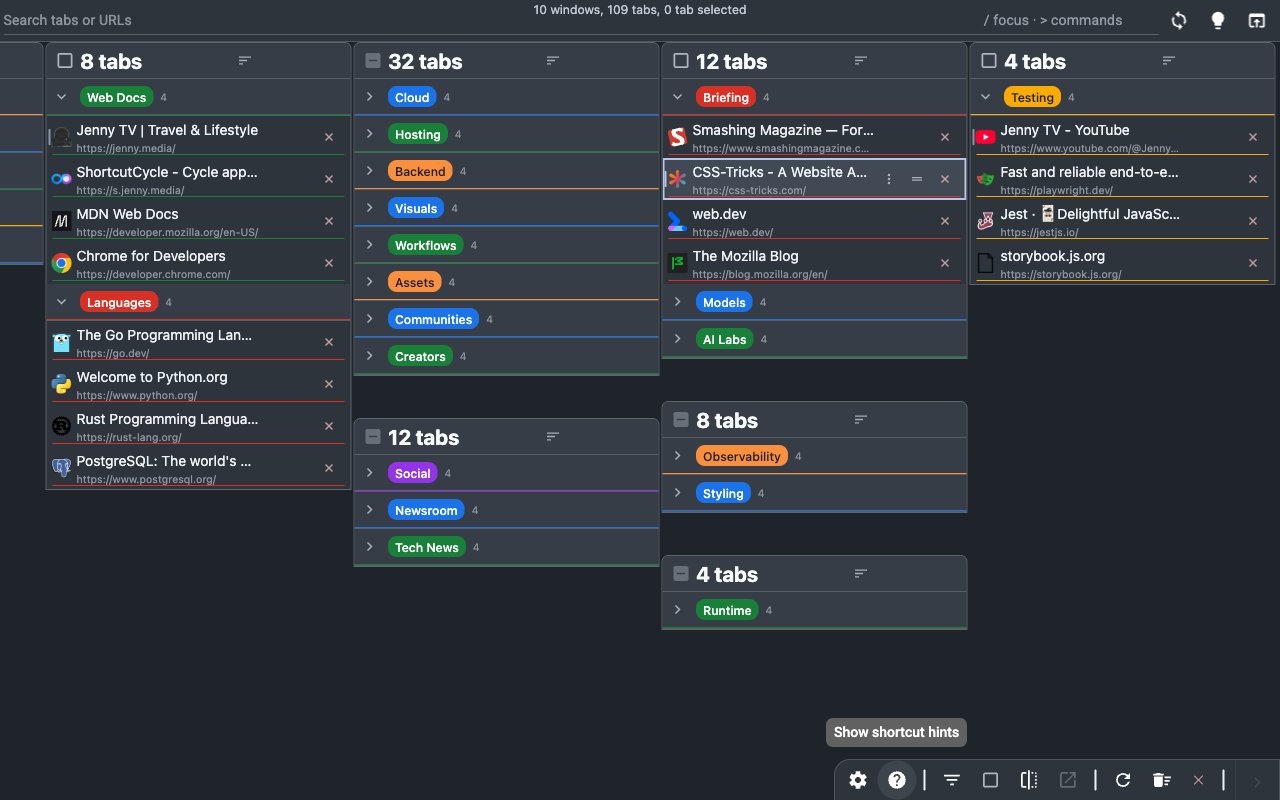Toggle theme with the lightbulb icon
Screen dimensions: 1280x800
point(1217,20)
